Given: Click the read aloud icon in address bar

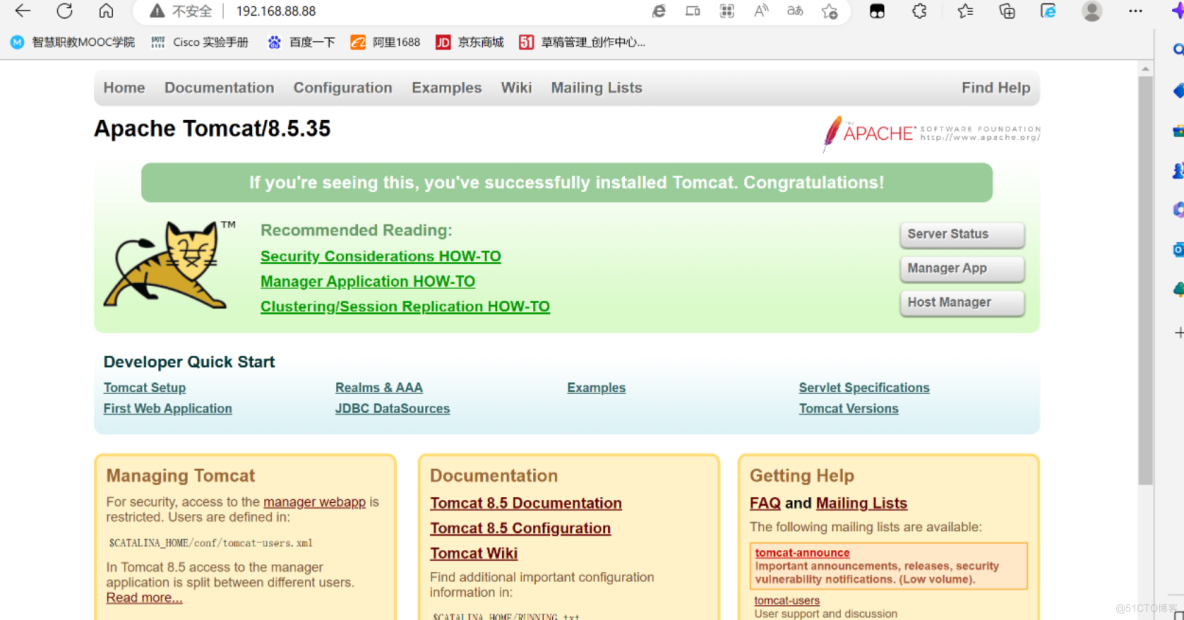Looking at the screenshot, I should click(x=760, y=11).
